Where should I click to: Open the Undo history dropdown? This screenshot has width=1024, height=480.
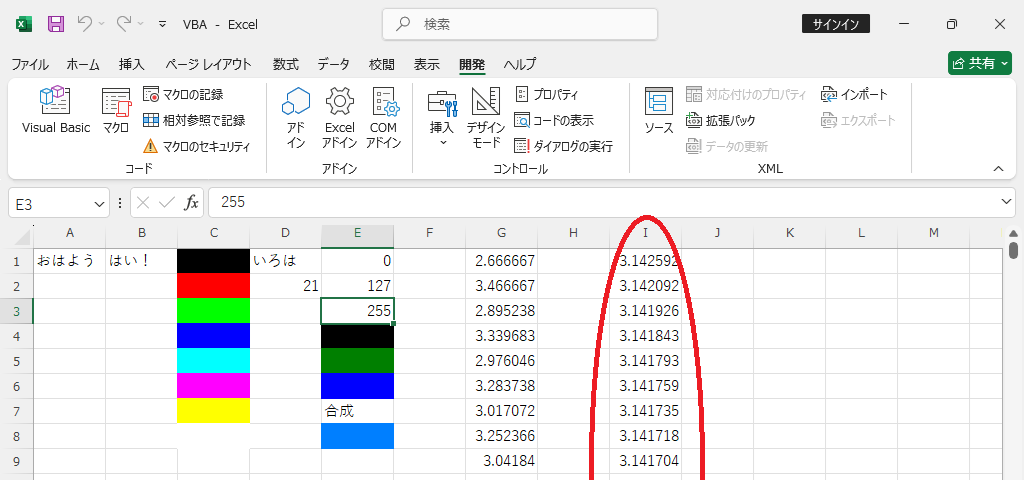click(101, 24)
